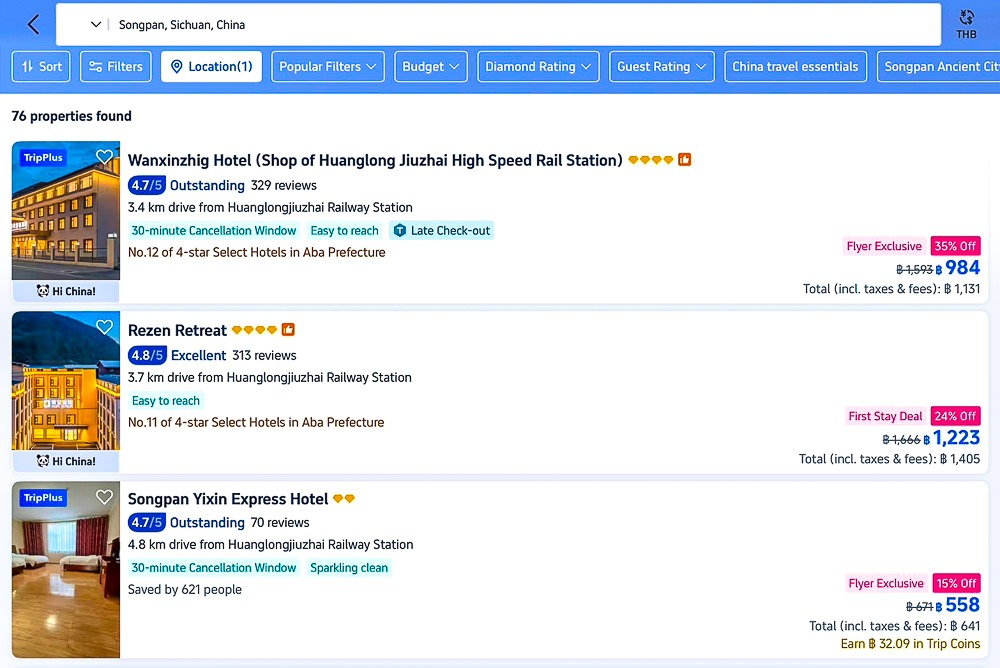Open the Location(1) filter

[x=211, y=67]
